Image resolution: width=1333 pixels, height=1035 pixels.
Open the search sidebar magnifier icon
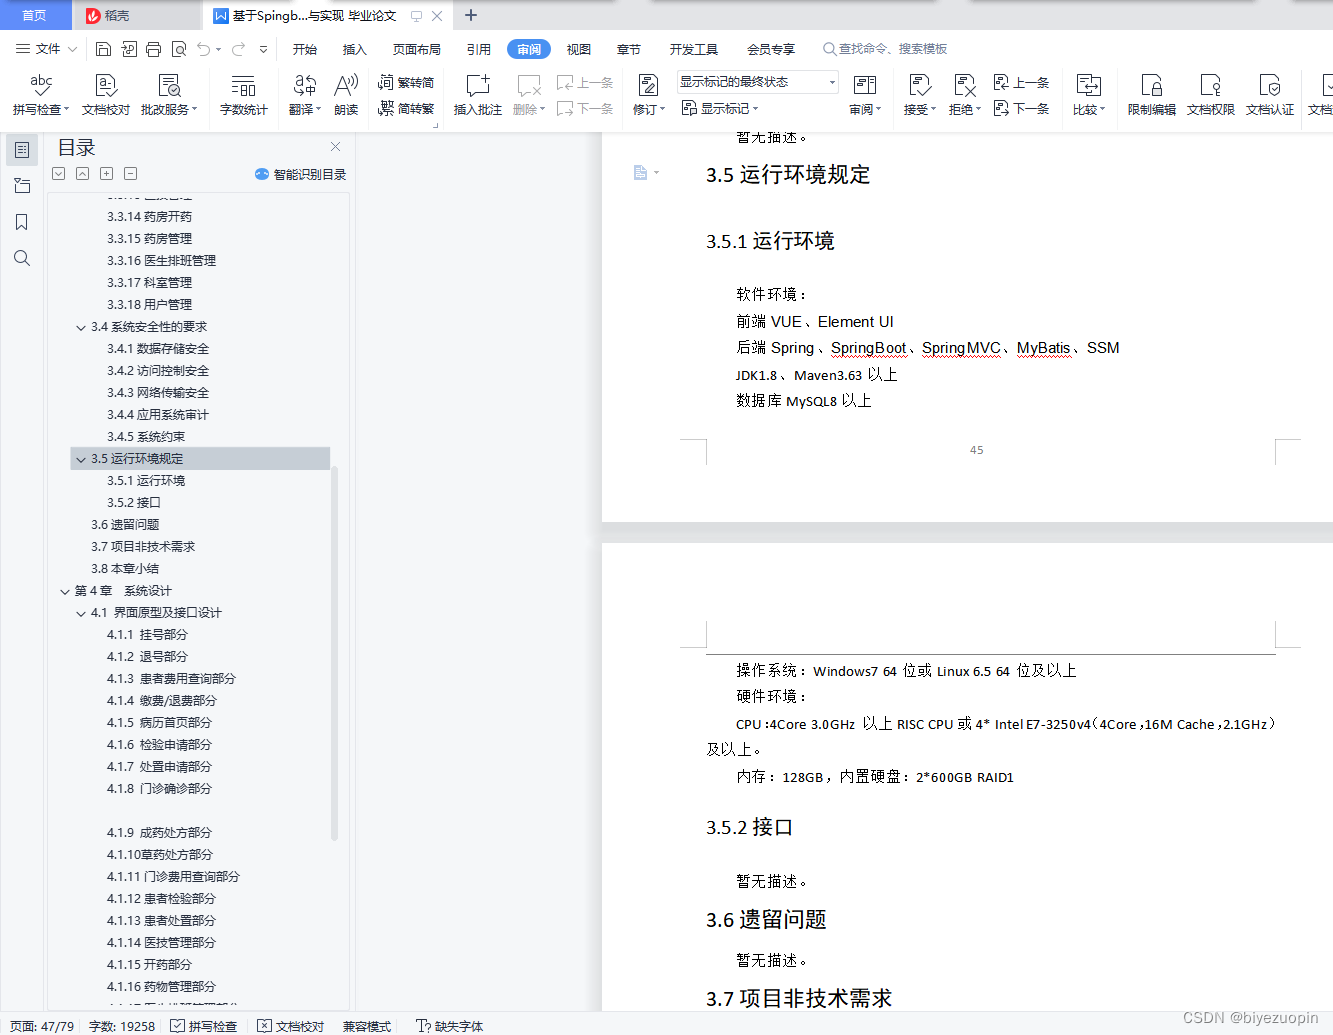[x=22, y=258]
